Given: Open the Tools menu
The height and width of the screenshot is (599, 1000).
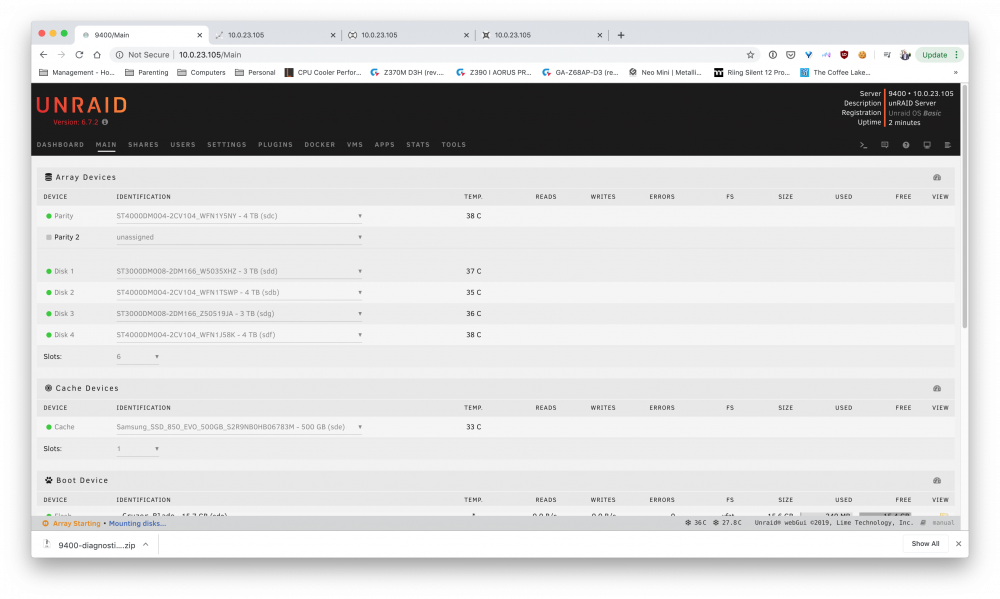Looking at the screenshot, I should pos(453,145).
